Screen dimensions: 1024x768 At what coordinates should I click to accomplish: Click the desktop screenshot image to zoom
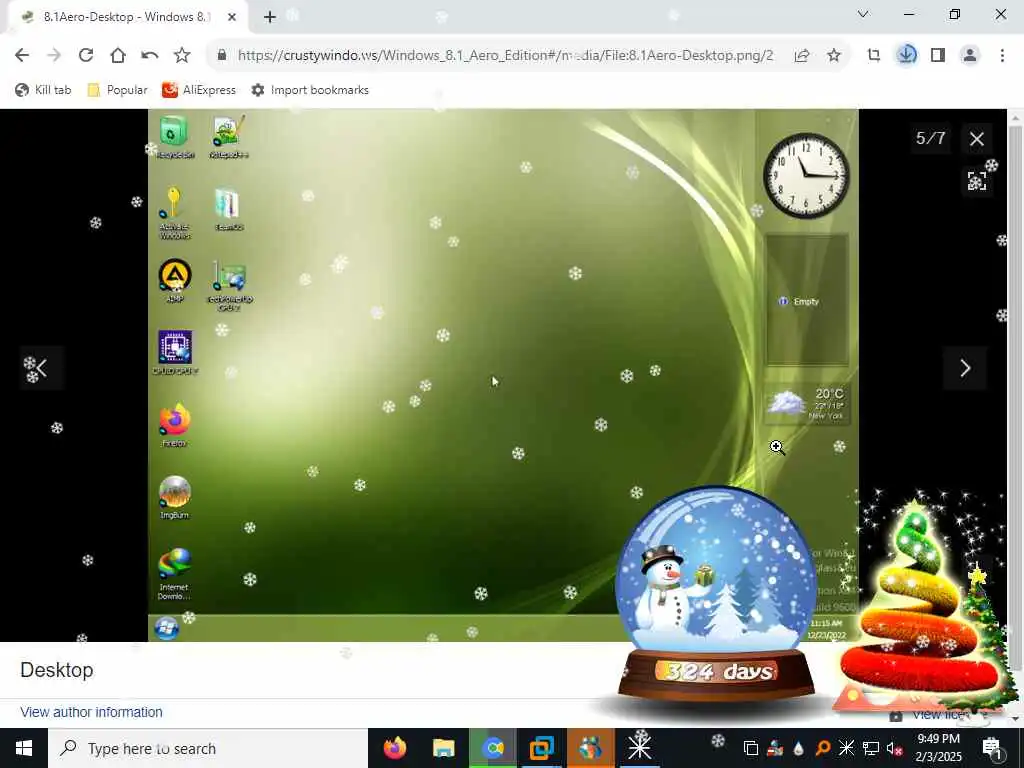[503, 375]
